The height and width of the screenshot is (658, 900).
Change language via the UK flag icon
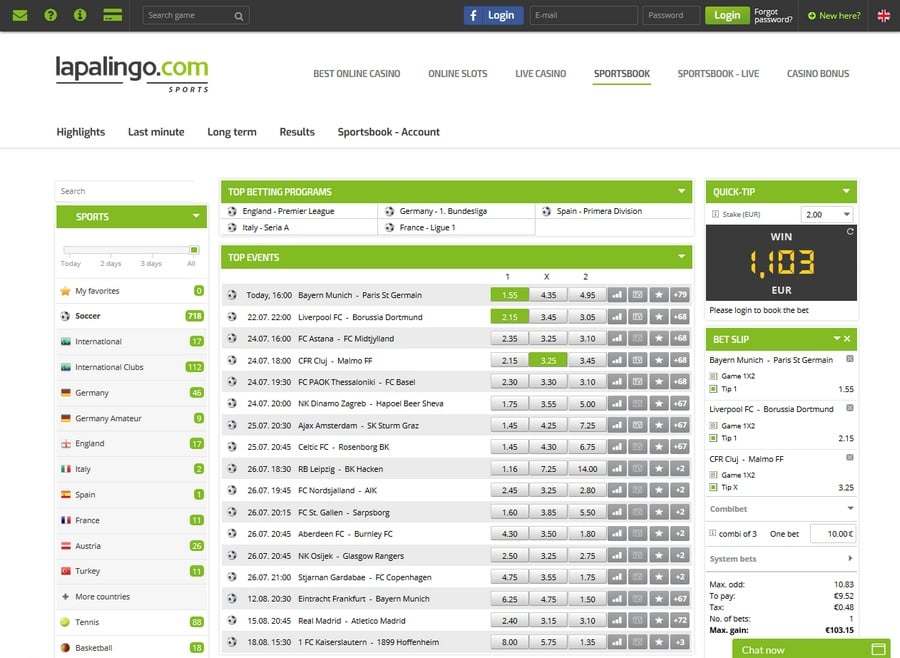pyautogui.click(x=884, y=16)
